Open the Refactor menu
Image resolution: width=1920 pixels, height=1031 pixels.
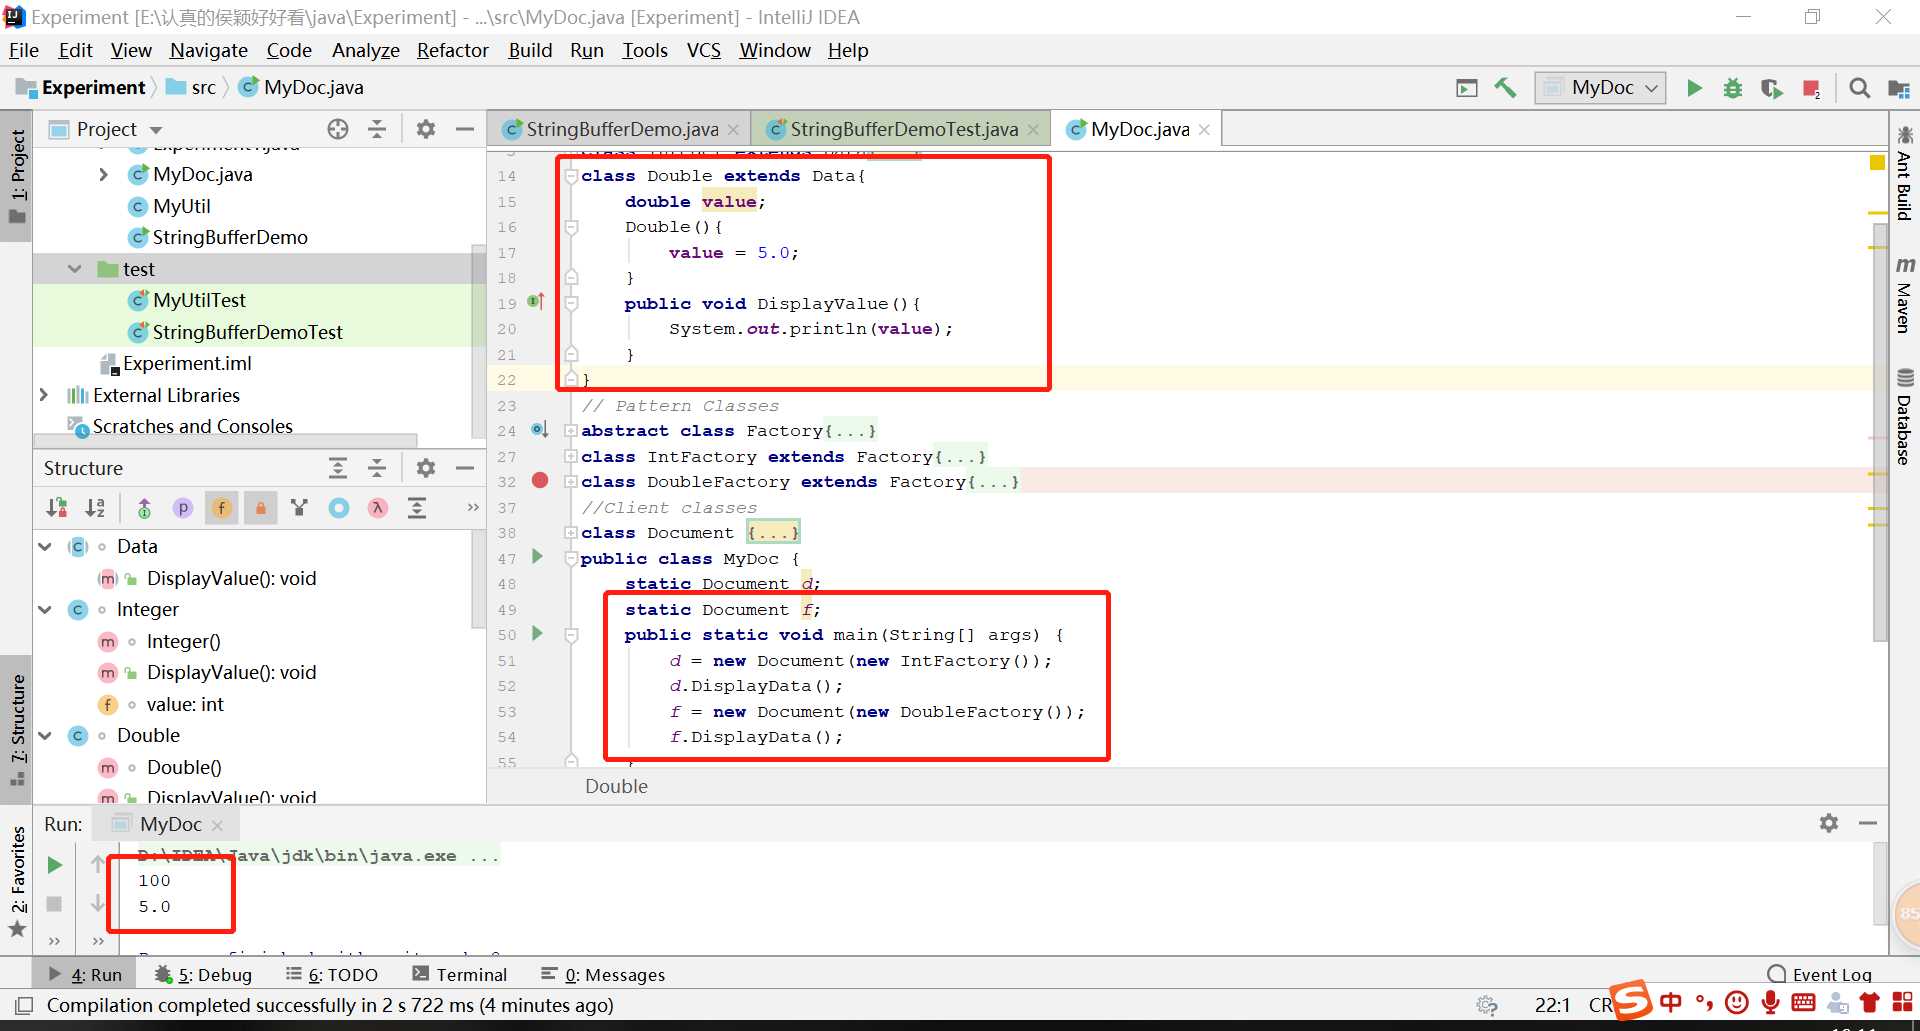[452, 50]
